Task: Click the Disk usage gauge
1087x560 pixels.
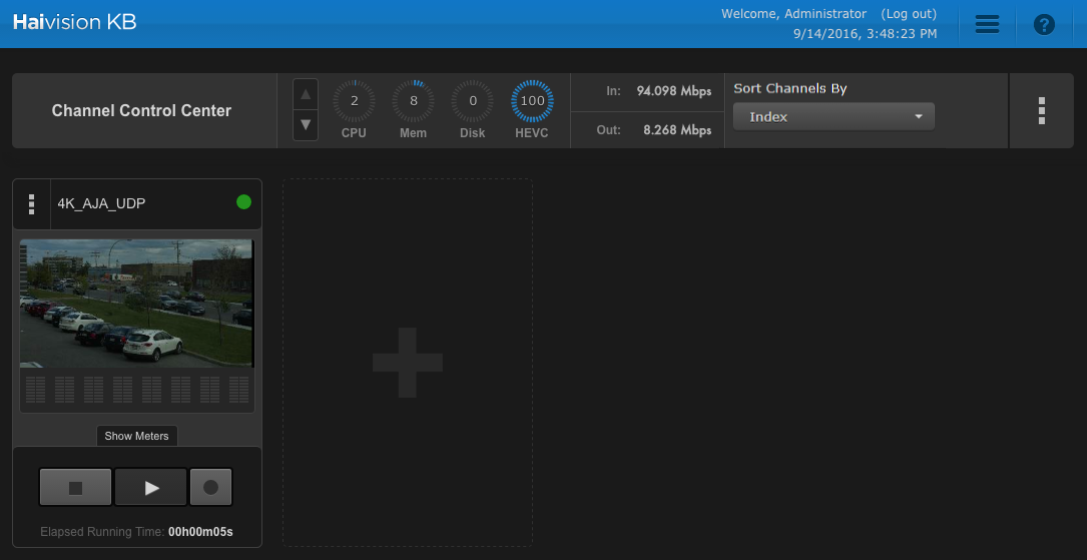Action: (472, 101)
